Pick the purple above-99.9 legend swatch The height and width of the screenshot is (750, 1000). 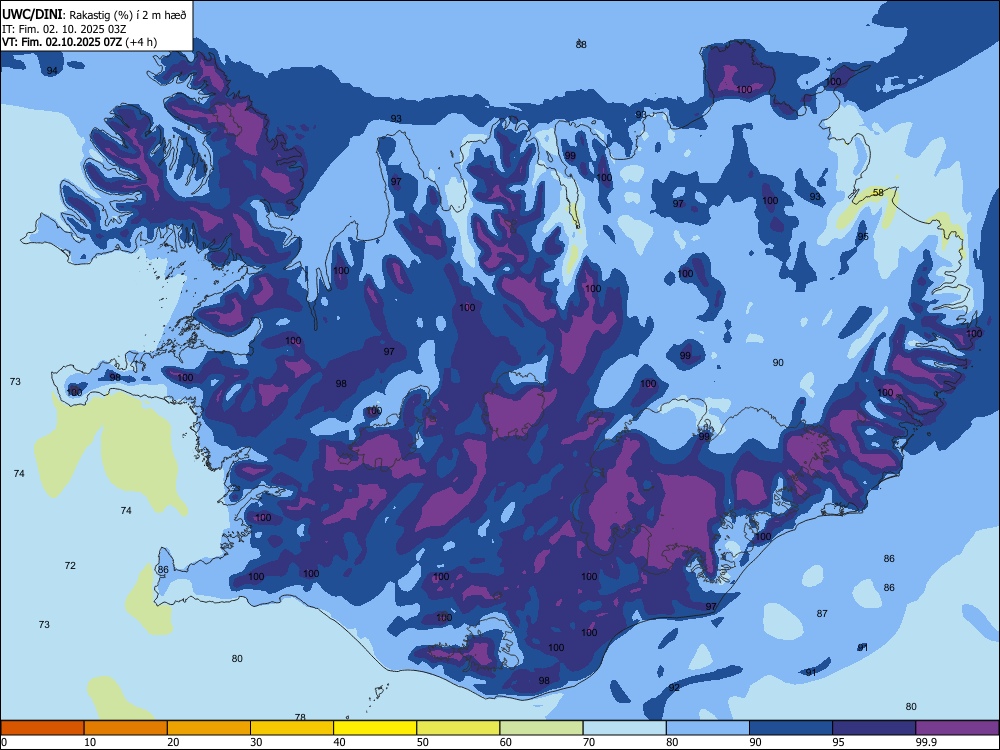pyautogui.click(x=957, y=728)
